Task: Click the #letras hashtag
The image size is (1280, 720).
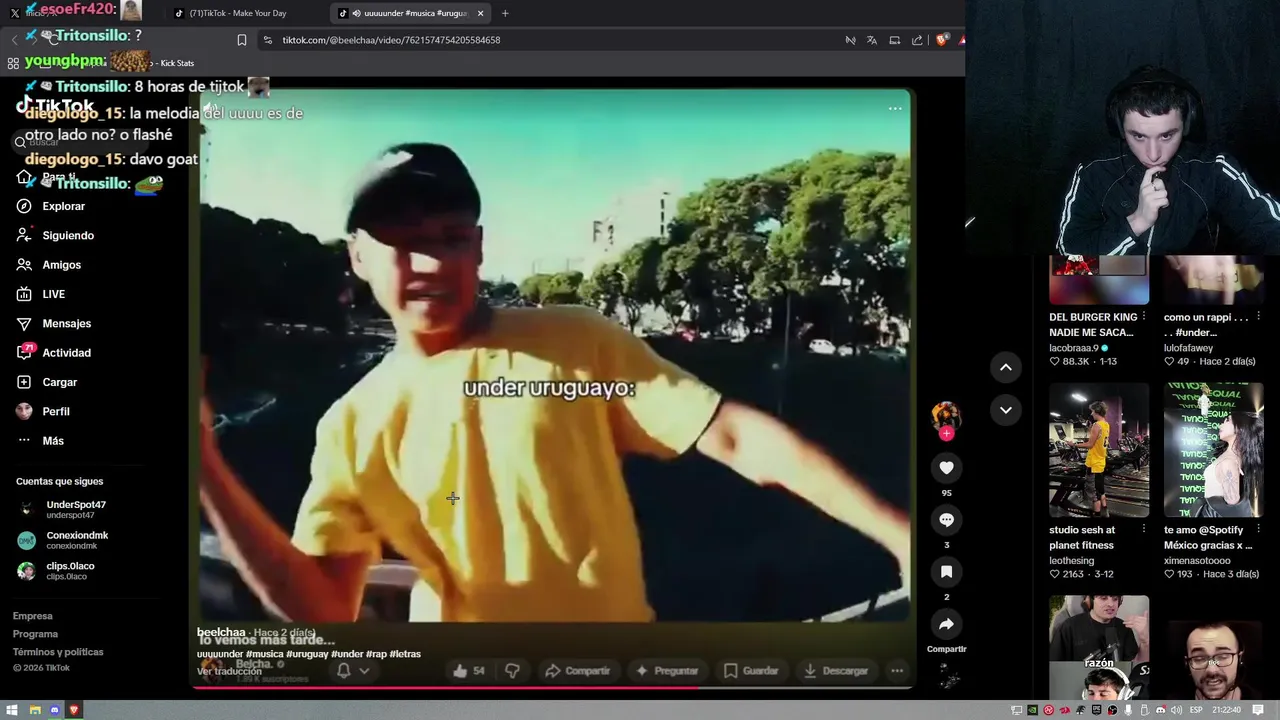Action: click(405, 654)
